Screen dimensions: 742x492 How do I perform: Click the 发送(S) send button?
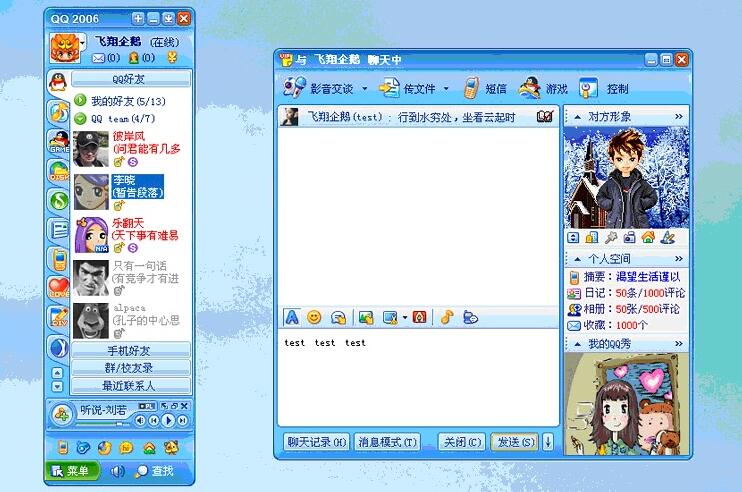click(515, 442)
